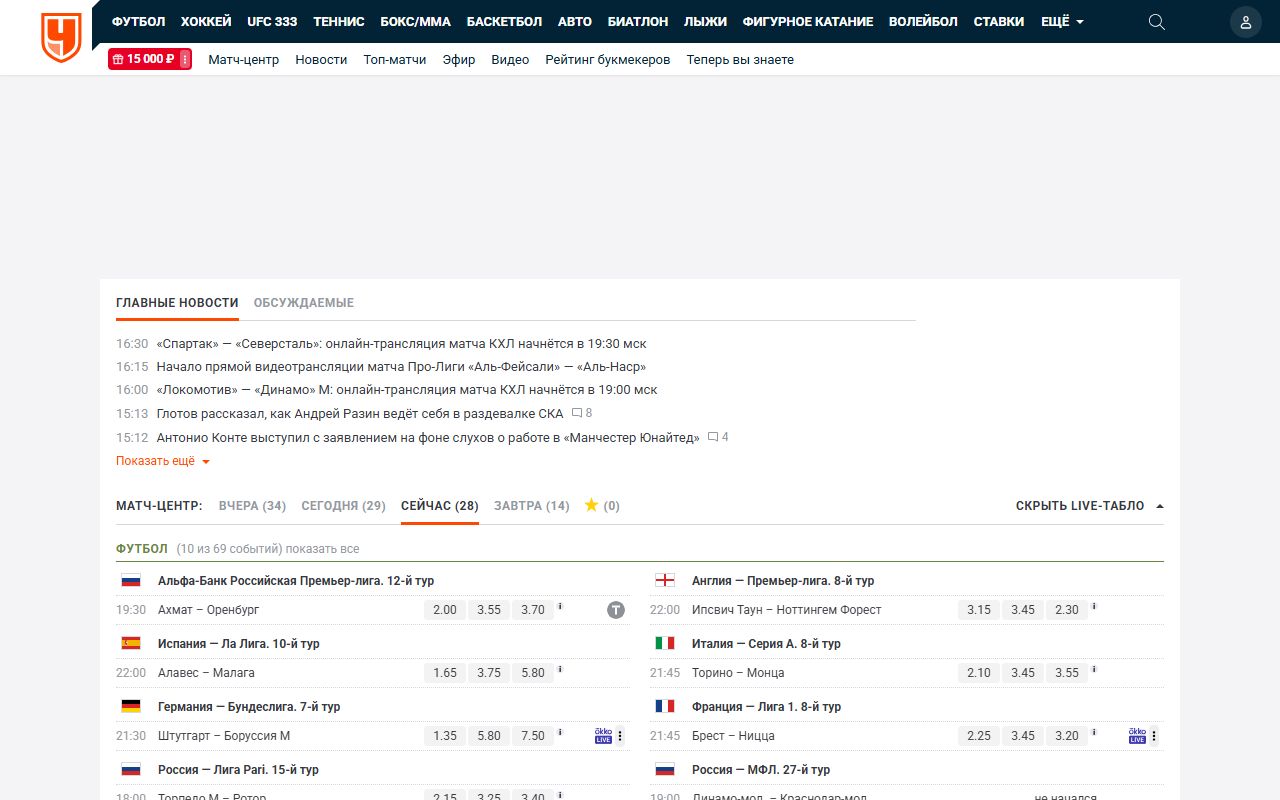Viewport: 1280px width, 800px height.
Task: Open the Матч-центр submenu link
Action: coord(244,59)
